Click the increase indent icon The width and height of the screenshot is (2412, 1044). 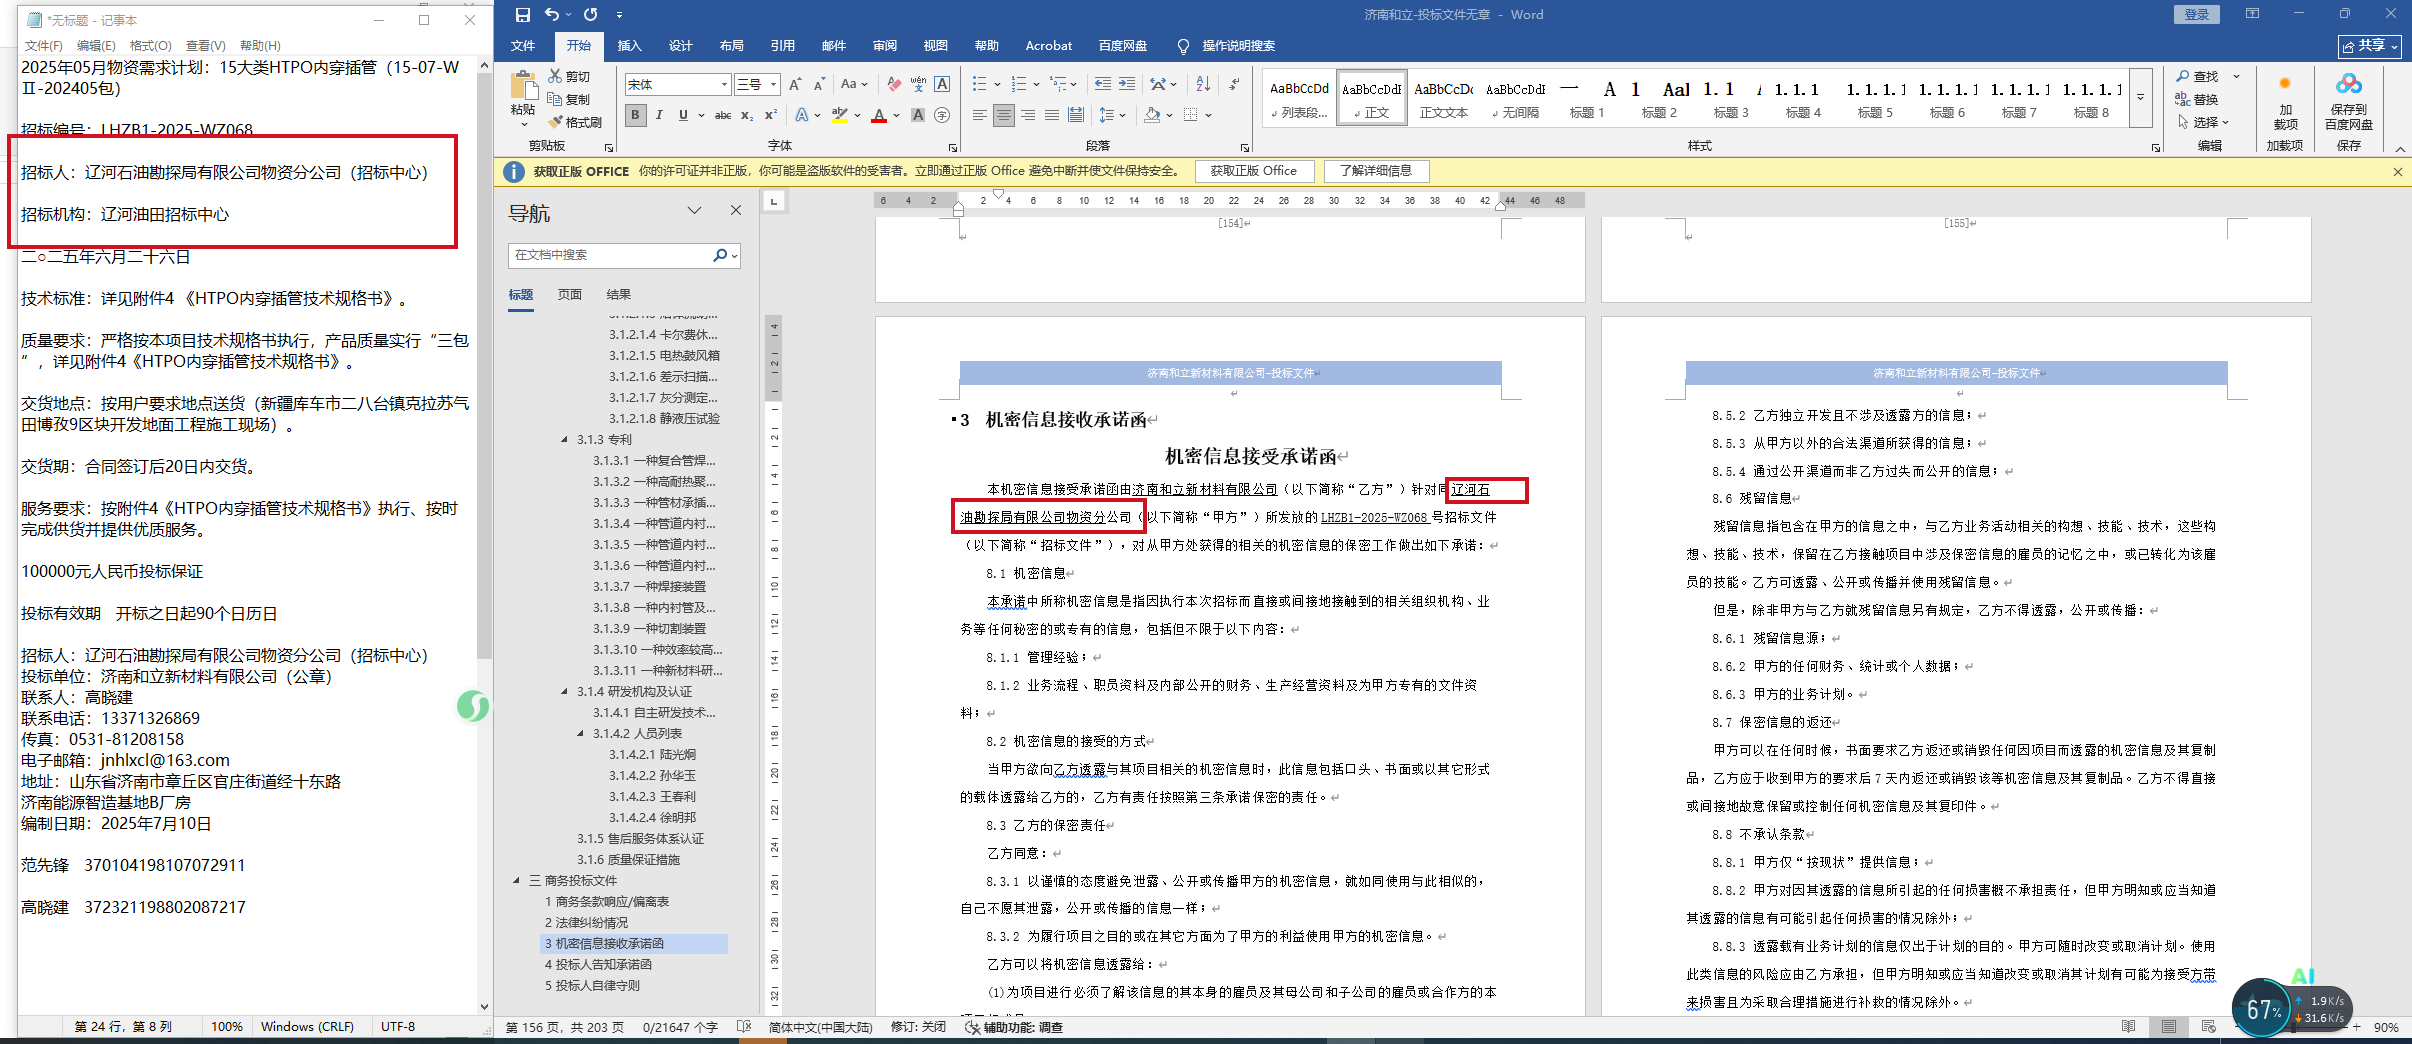1126,84
